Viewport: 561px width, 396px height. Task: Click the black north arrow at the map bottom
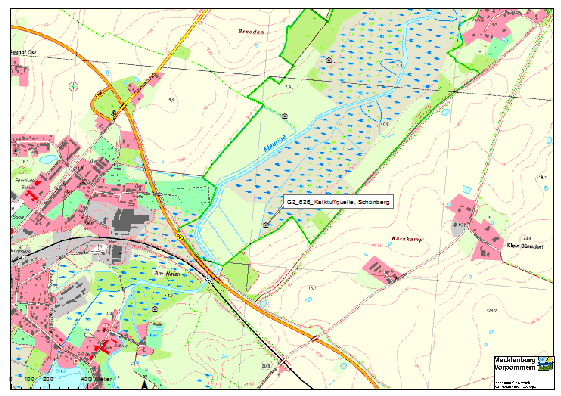tap(145, 385)
